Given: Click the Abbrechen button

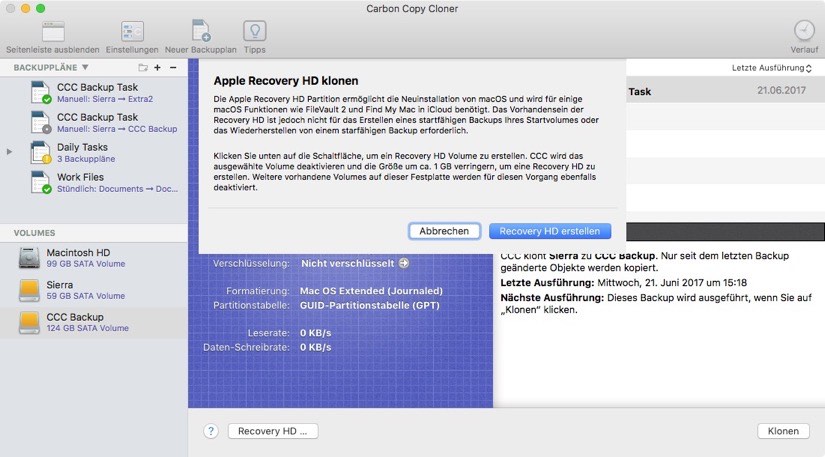Looking at the screenshot, I should [444, 231].
